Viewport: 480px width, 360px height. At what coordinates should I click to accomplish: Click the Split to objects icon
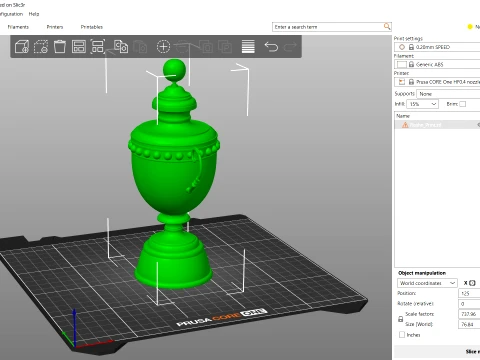(x=206, y=47)
